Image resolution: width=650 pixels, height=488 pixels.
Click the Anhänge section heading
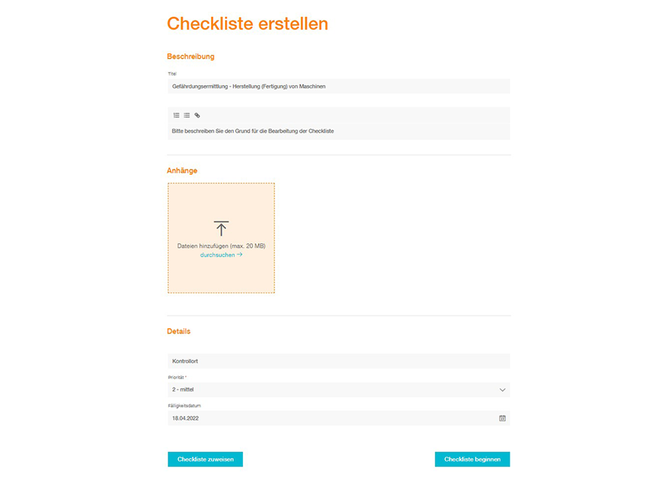[x=182, y=170]
